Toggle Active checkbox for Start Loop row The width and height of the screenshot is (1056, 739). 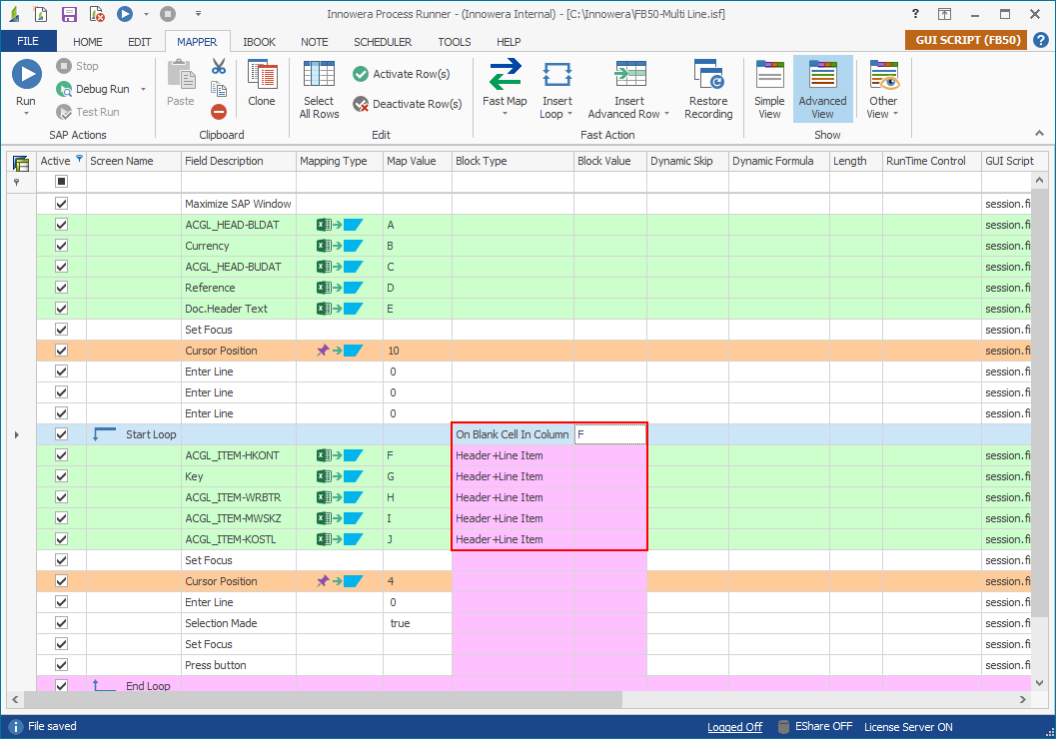[61, 435]
